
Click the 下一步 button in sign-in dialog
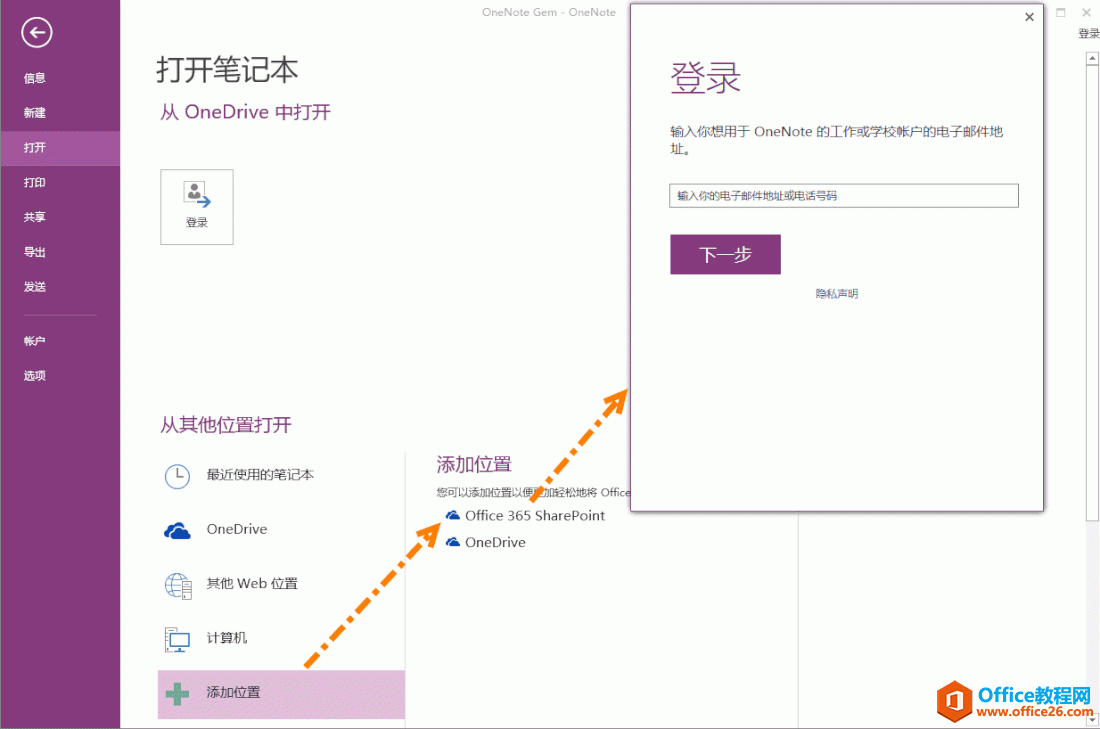coord(725,254)
